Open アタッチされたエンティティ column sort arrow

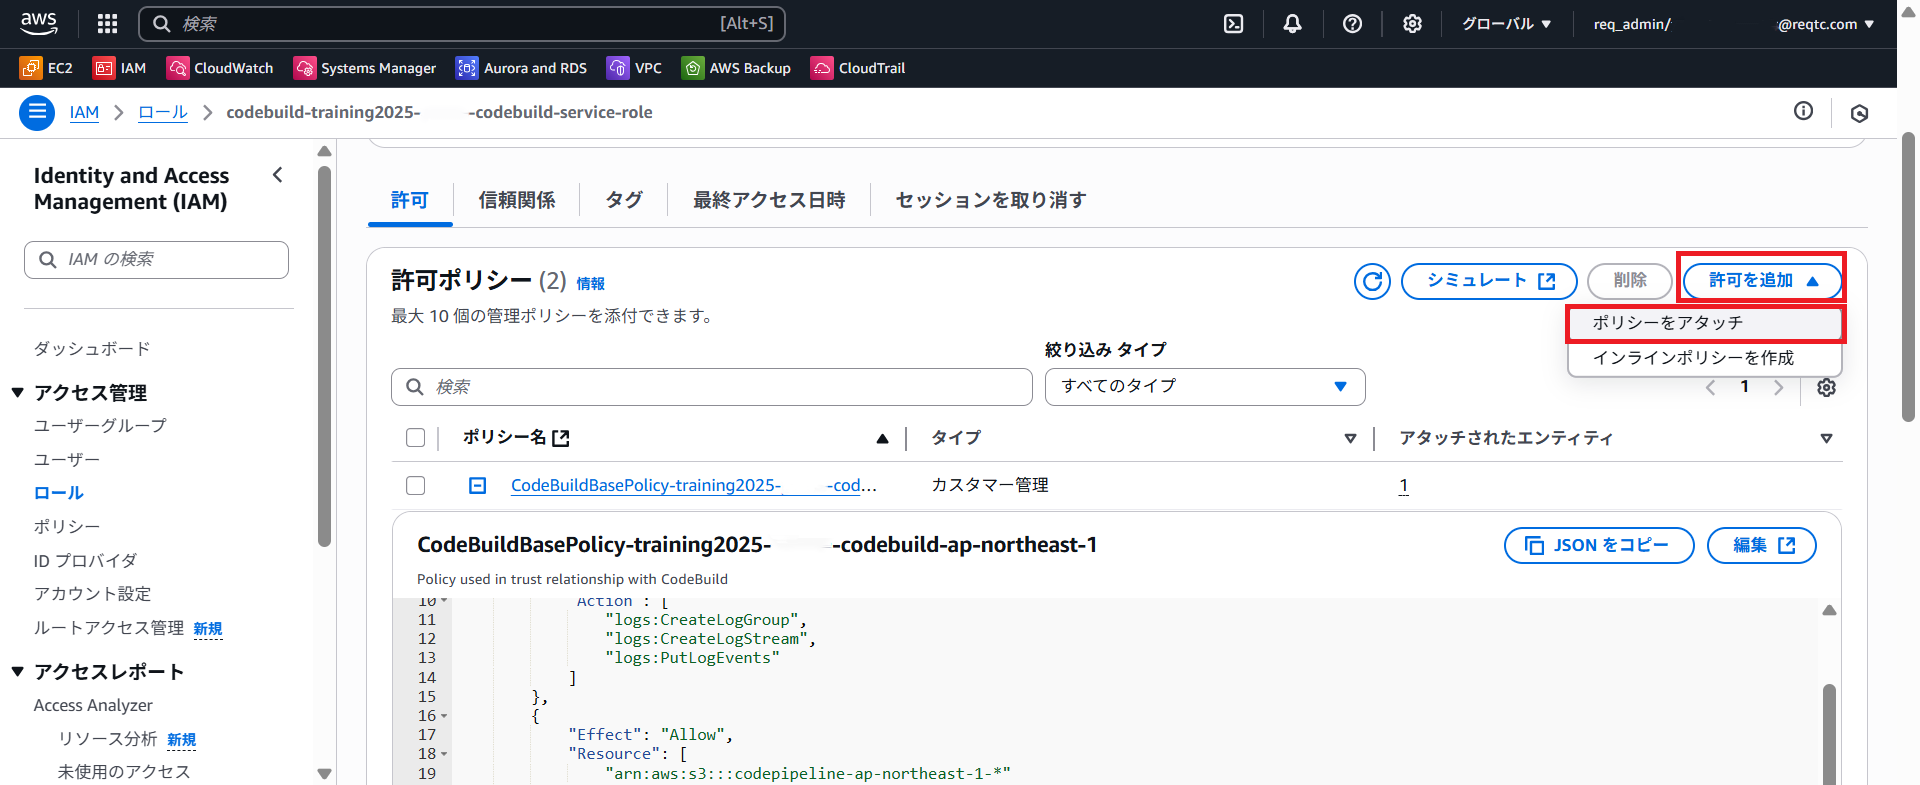pos(1826,438)
